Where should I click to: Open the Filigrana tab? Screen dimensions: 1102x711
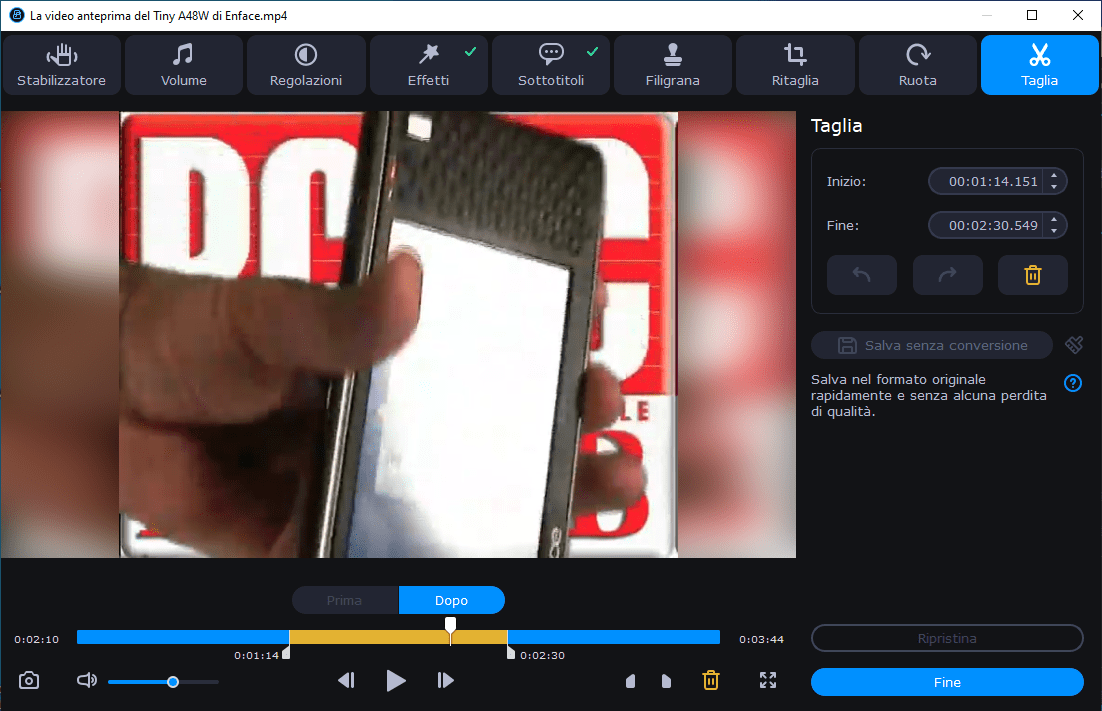[673, 65]
